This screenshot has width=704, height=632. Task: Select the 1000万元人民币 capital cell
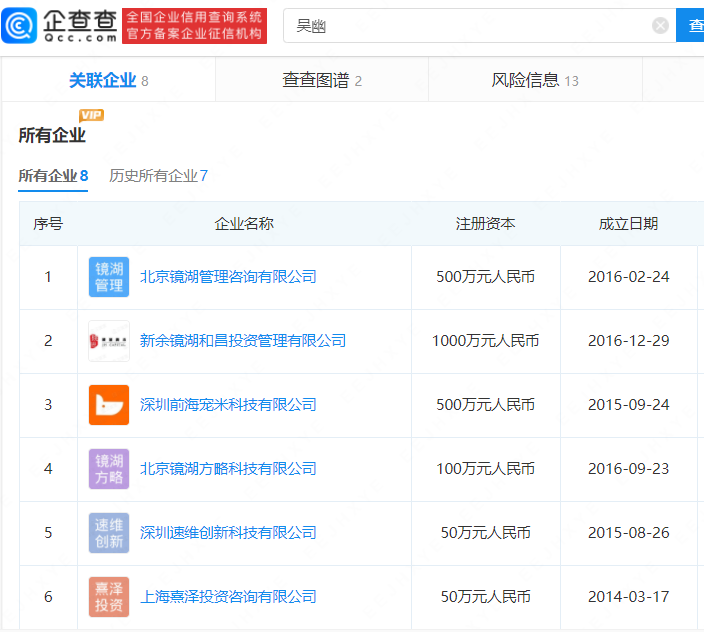pyautogui.click(x=485, y=341)
